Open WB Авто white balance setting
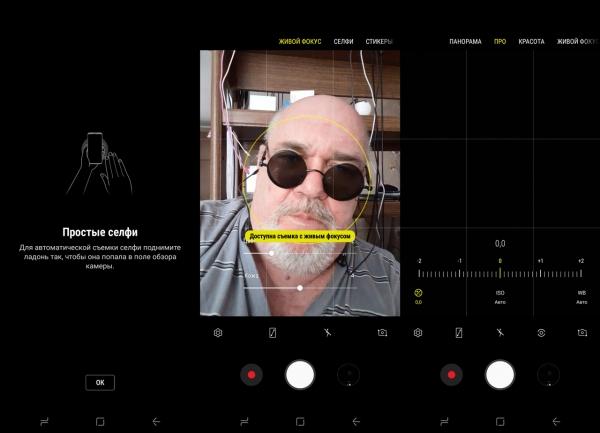Viewport: 600px width, 433px height. click(x=581, y=297)
